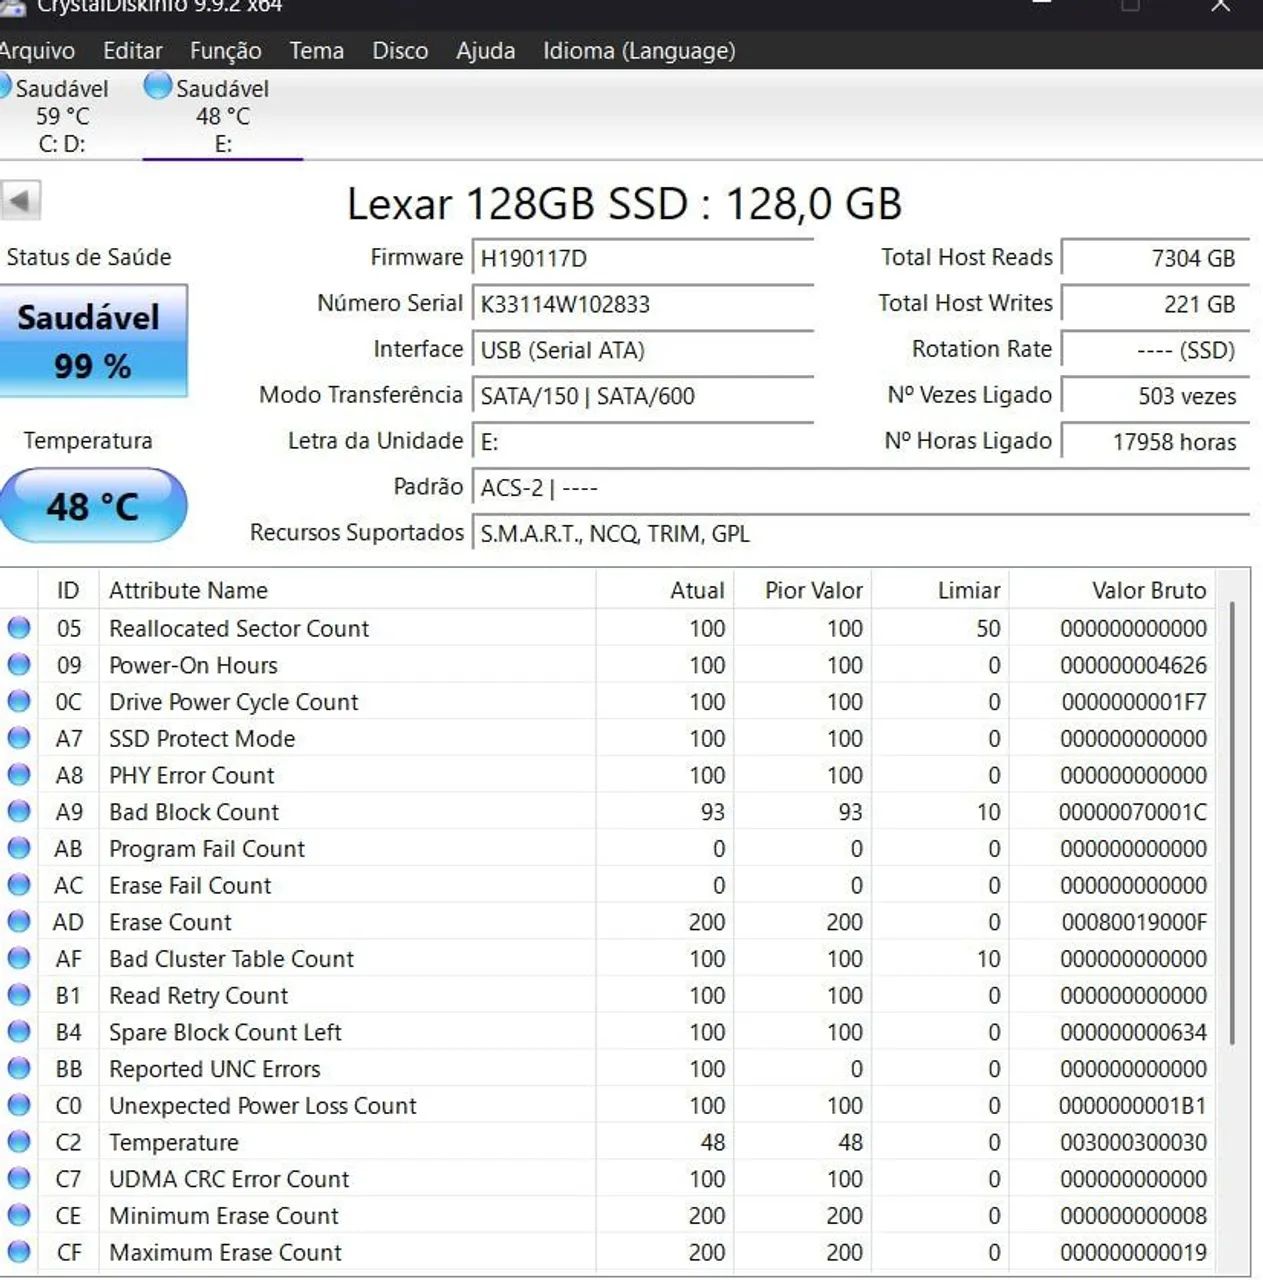Click the status icon for SSD Protect Mode

click(x=19, y=738)
